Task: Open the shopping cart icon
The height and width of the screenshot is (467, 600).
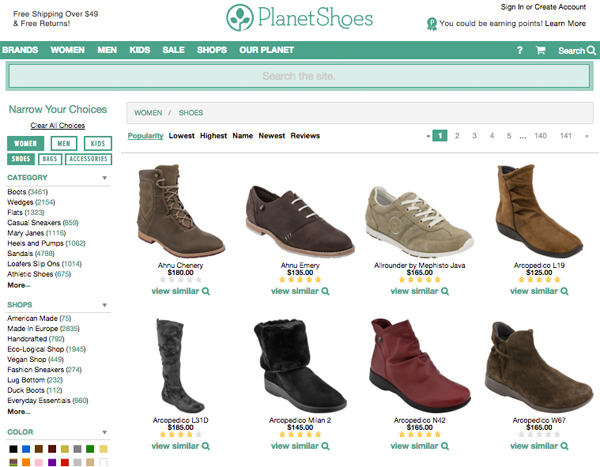Action: 541,50
